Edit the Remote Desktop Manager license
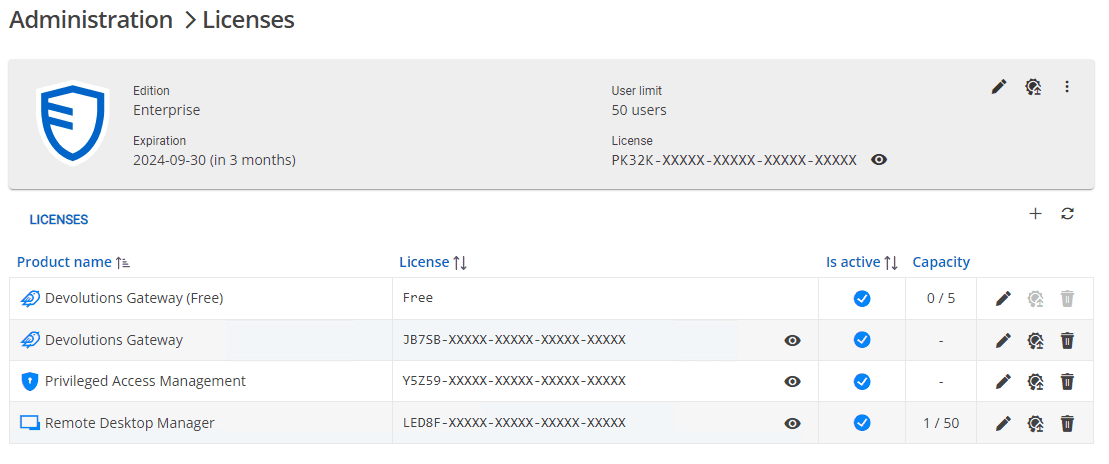1109x464 pixels. (x=1003, y=423)
